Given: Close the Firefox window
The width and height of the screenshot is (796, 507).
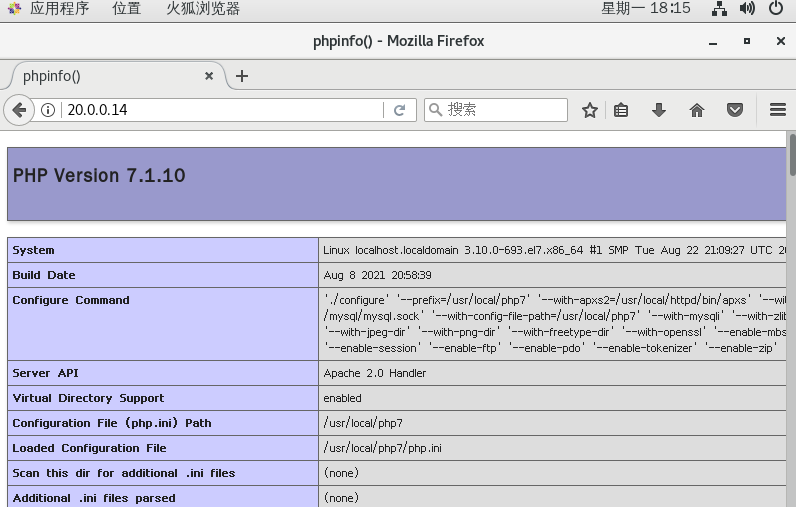Looking at the screenshot, I should (781, 41).
